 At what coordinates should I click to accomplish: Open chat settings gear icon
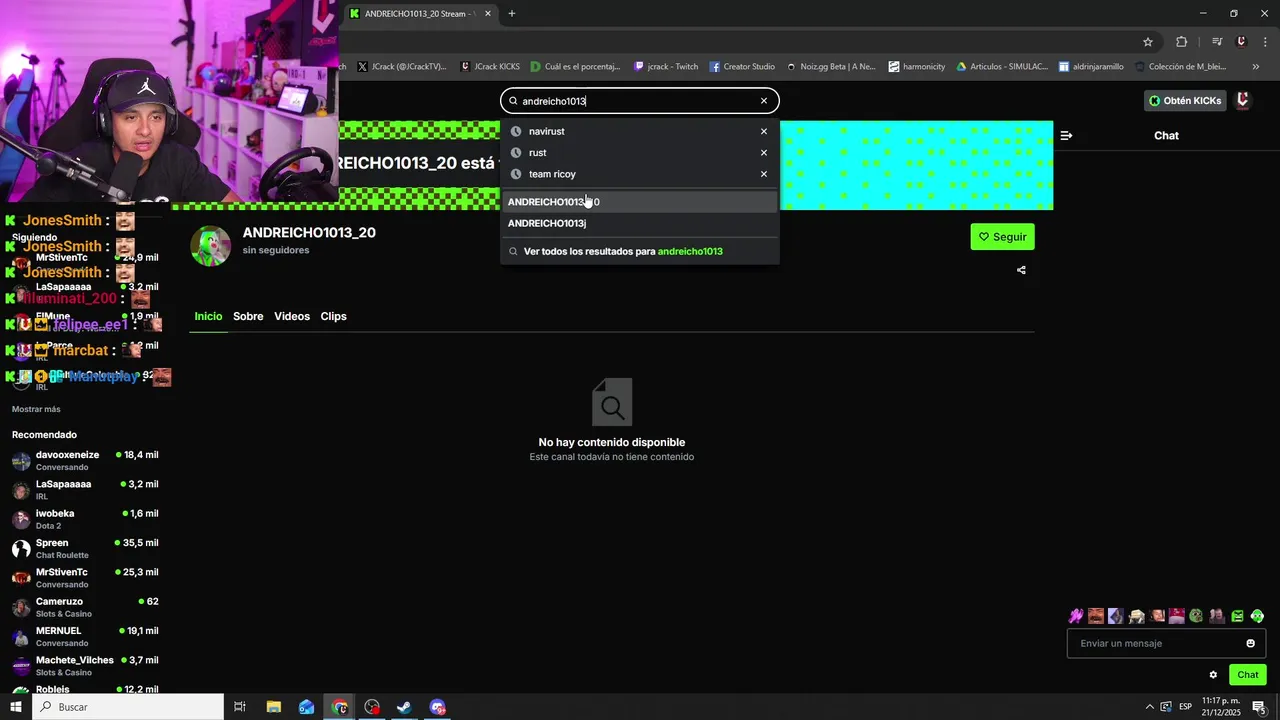(1213, 675)
